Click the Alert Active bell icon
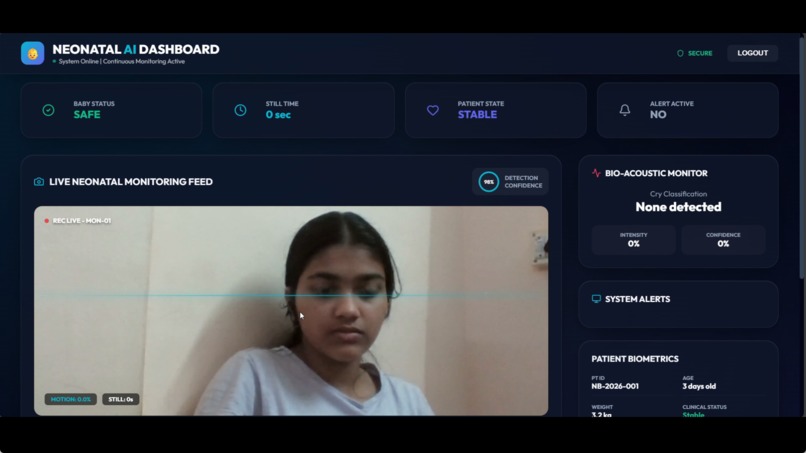The height and width of the screenshot is (453, 806). tap(625, 110)
